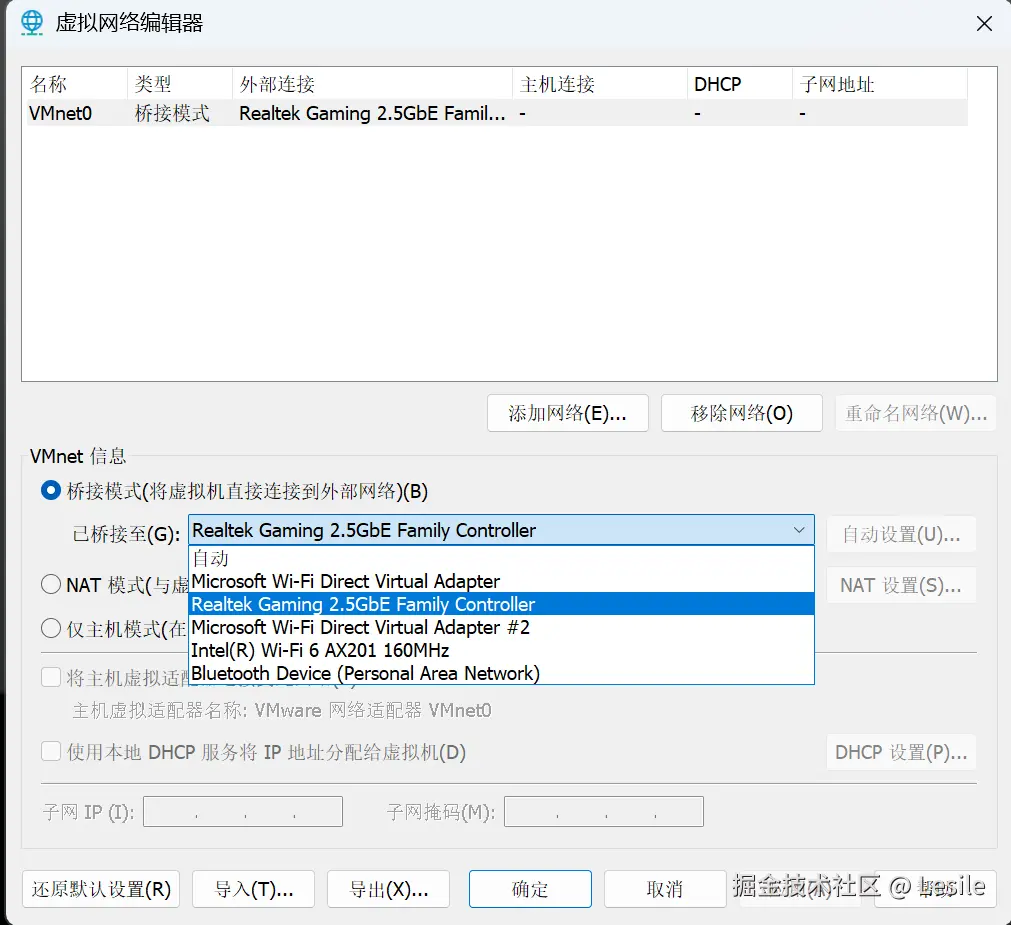This screenshot has height=925, width=1011.
Task: Click 还原默认设置(R) to restore defaults
Action: (x=100, y=888)
